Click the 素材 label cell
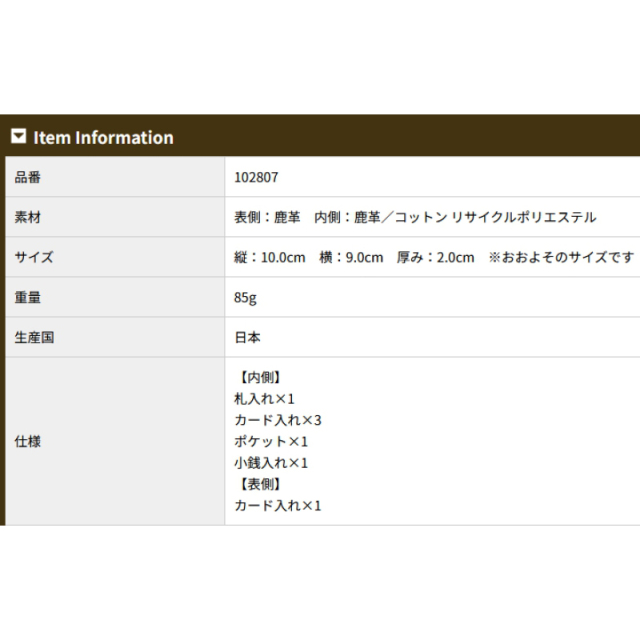Viewport: 640px width, 640px height. [x=115, y=217]
